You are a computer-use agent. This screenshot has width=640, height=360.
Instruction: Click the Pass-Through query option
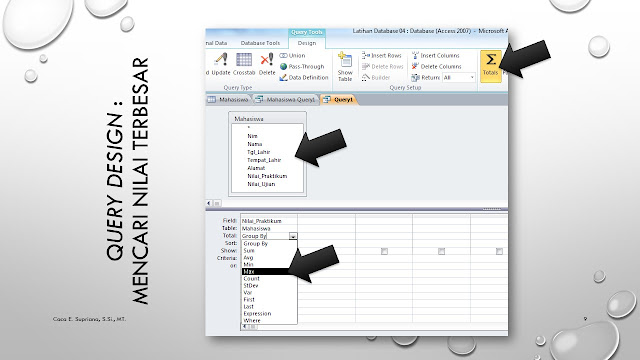(x=302, y=67)
